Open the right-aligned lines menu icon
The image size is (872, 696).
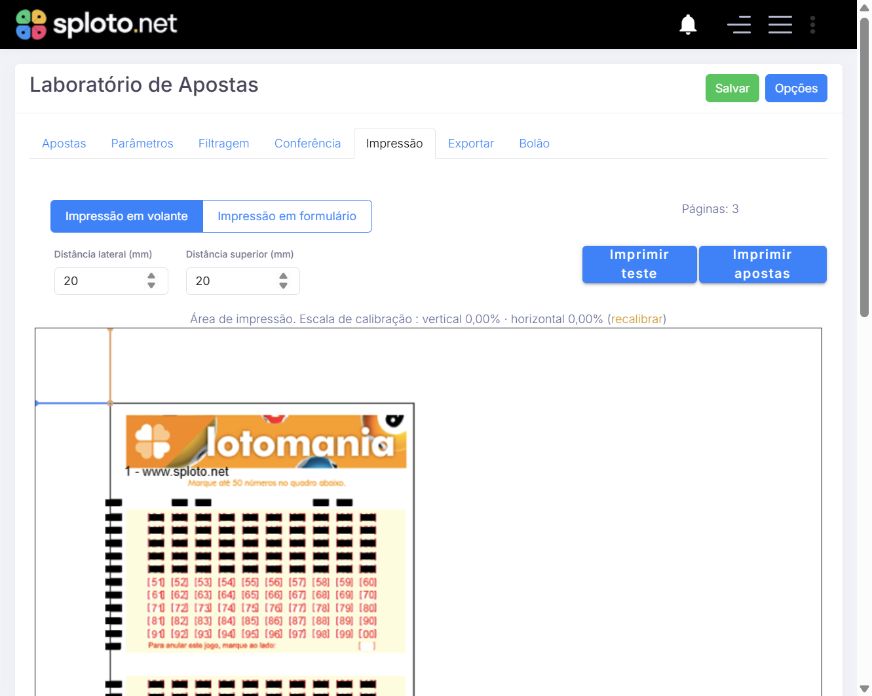click(x=739, y=24)
